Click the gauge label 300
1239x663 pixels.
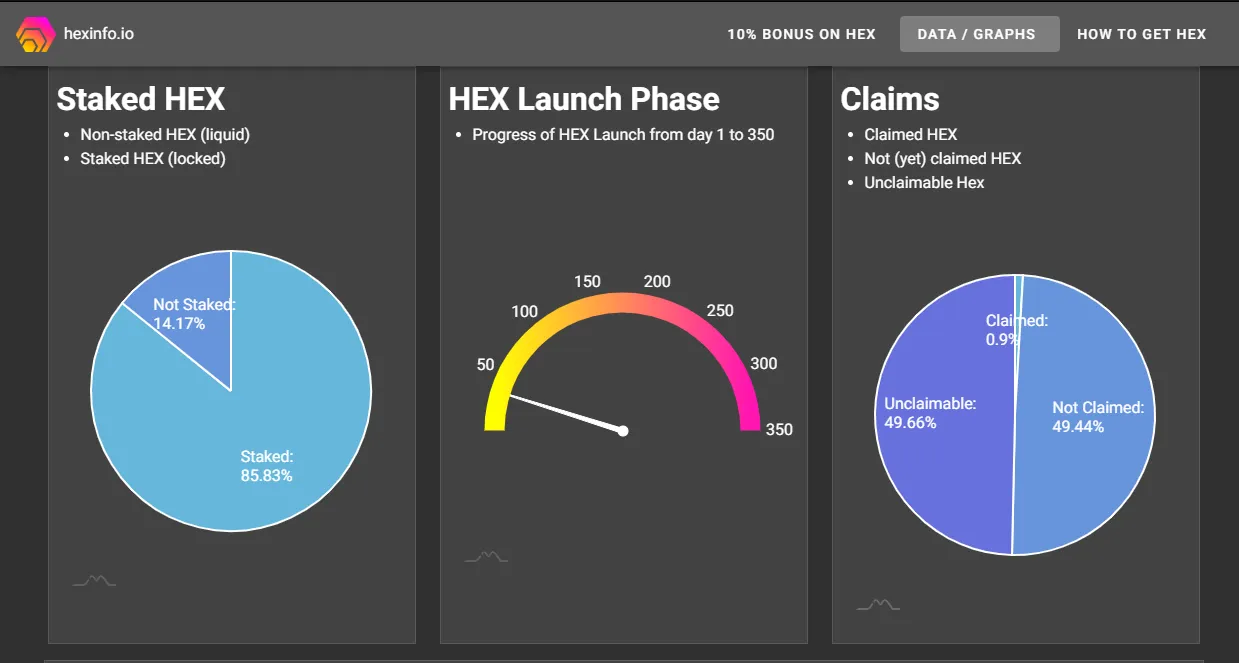coord(764,363)
